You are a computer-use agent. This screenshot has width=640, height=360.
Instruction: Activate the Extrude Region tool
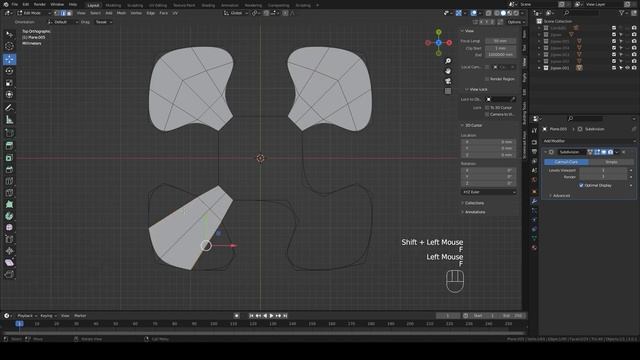click(x=9, y=146)
